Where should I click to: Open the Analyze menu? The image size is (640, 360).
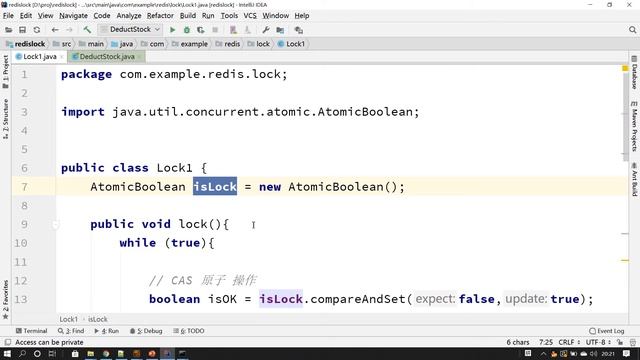pyautogui.click(x=129, y=16)
